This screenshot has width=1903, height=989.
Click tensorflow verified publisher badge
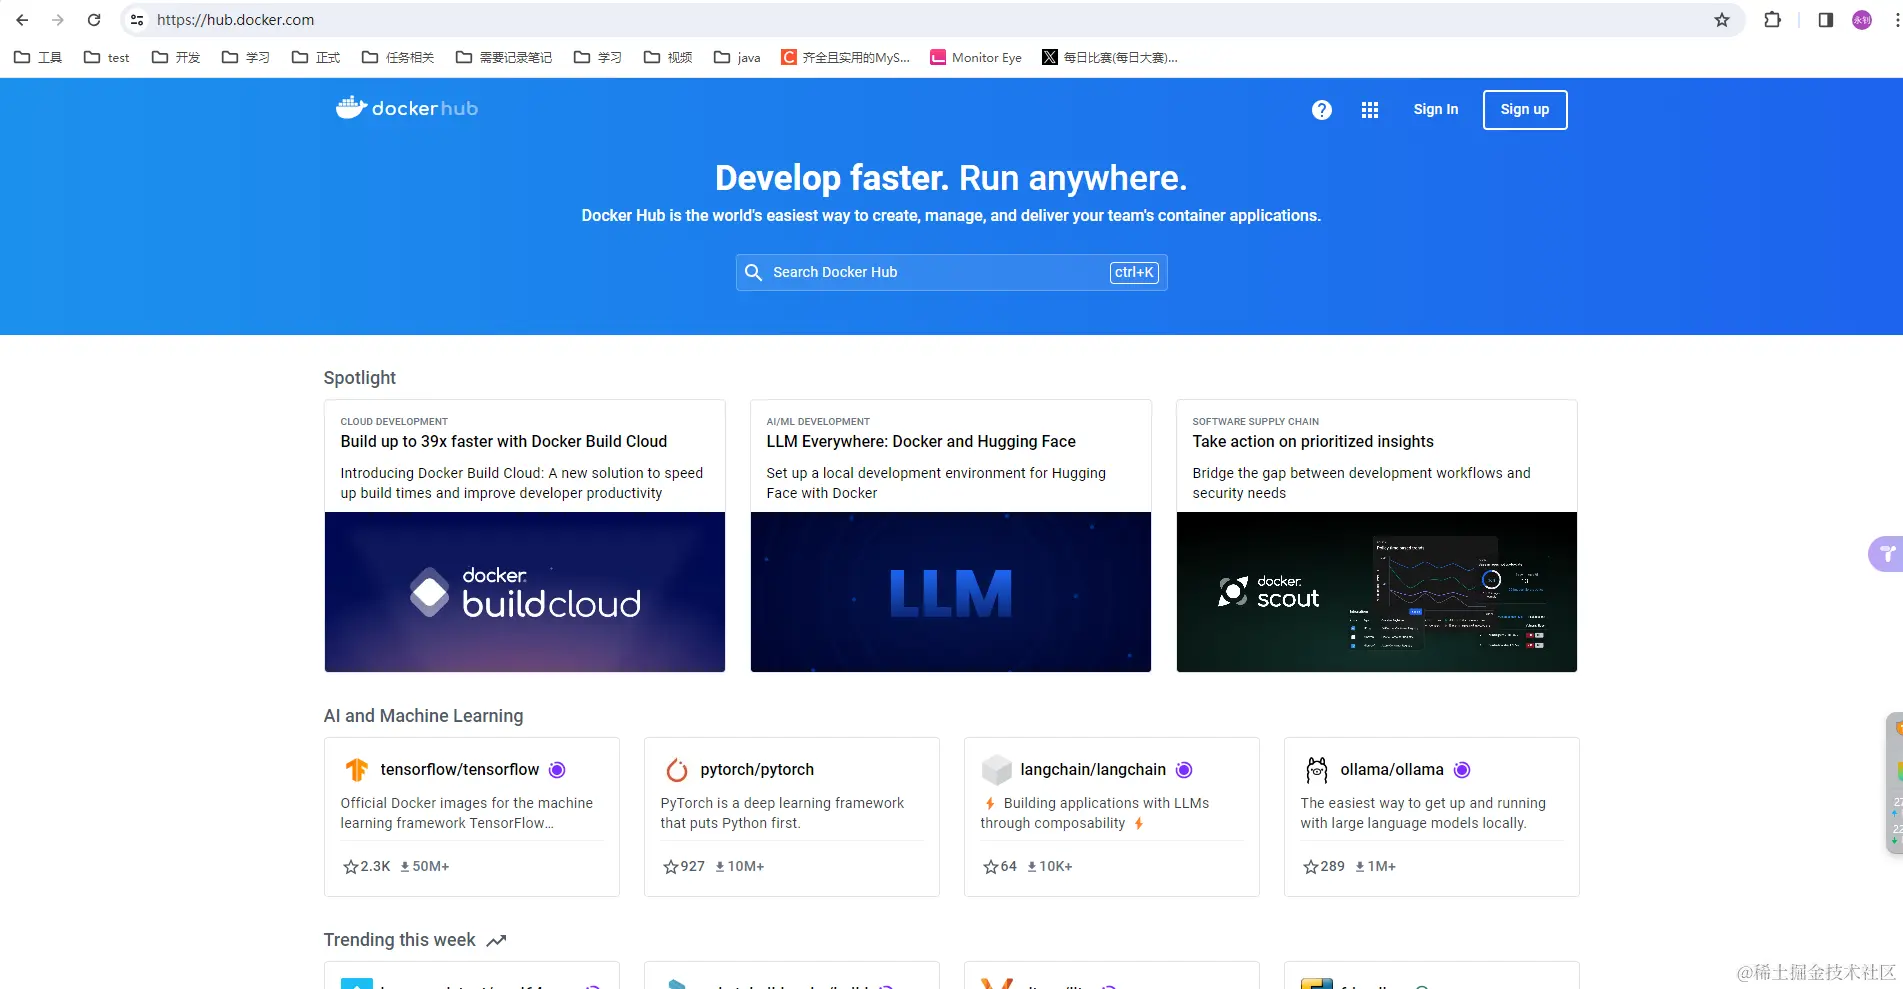[558, 770]
